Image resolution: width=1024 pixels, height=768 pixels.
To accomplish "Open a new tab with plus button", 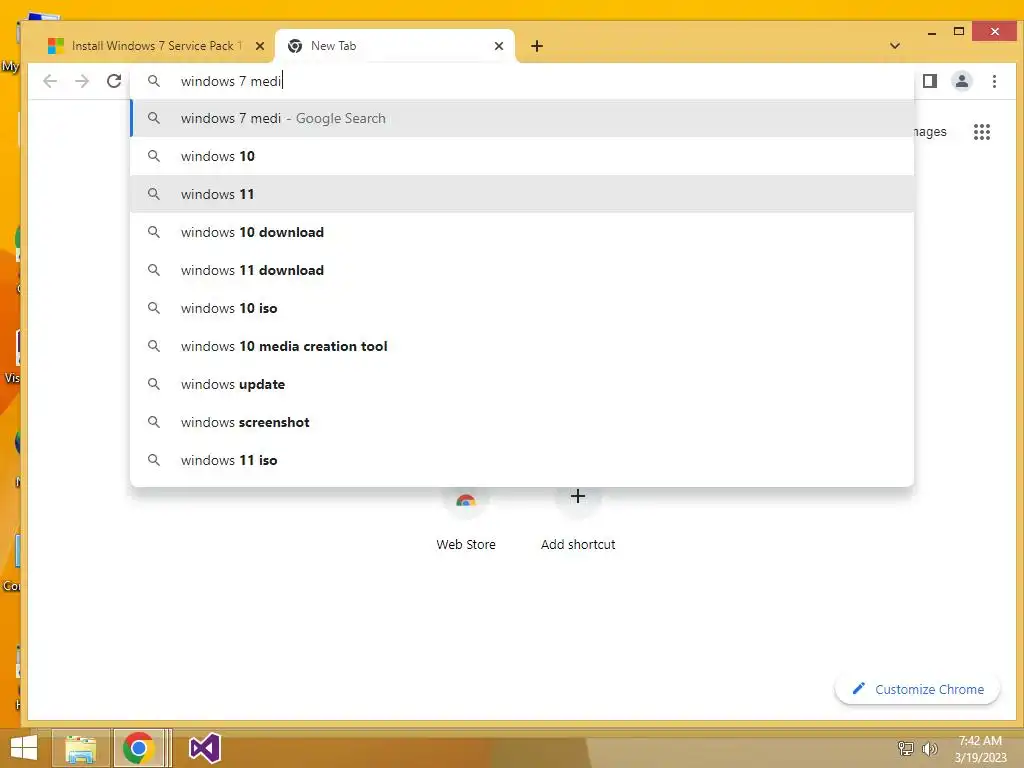I will pyautogui.click(x=537, y=46).
